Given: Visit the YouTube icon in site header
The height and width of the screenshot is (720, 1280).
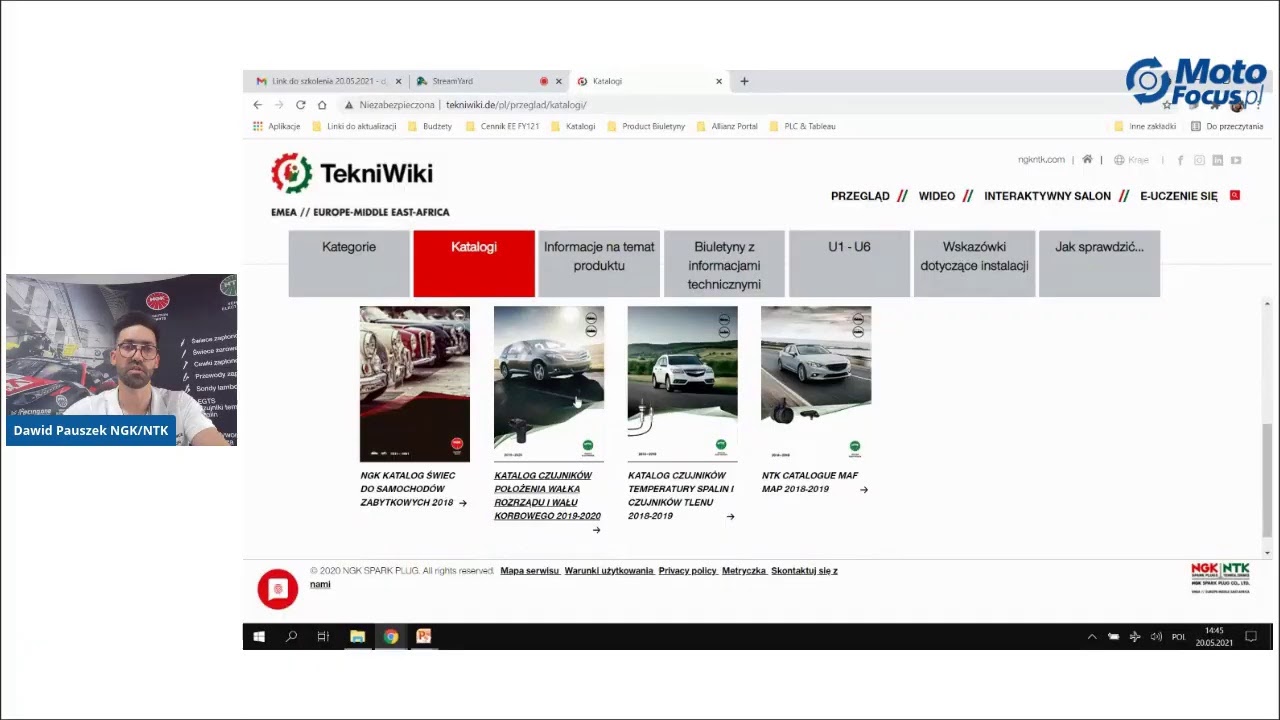Looking at the screenshot, I should click(x=1236, y=160).
